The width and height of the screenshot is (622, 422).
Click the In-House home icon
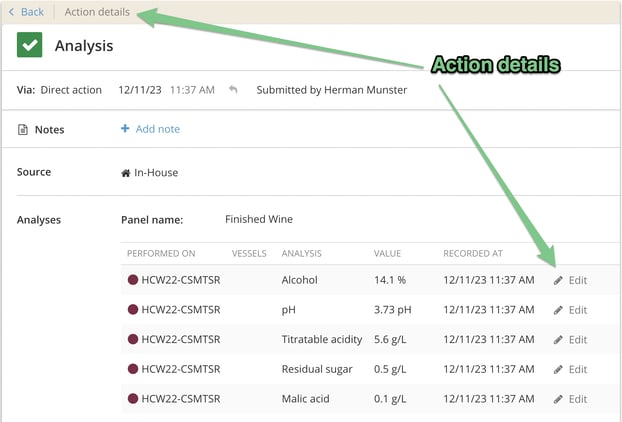click(126, 173)
